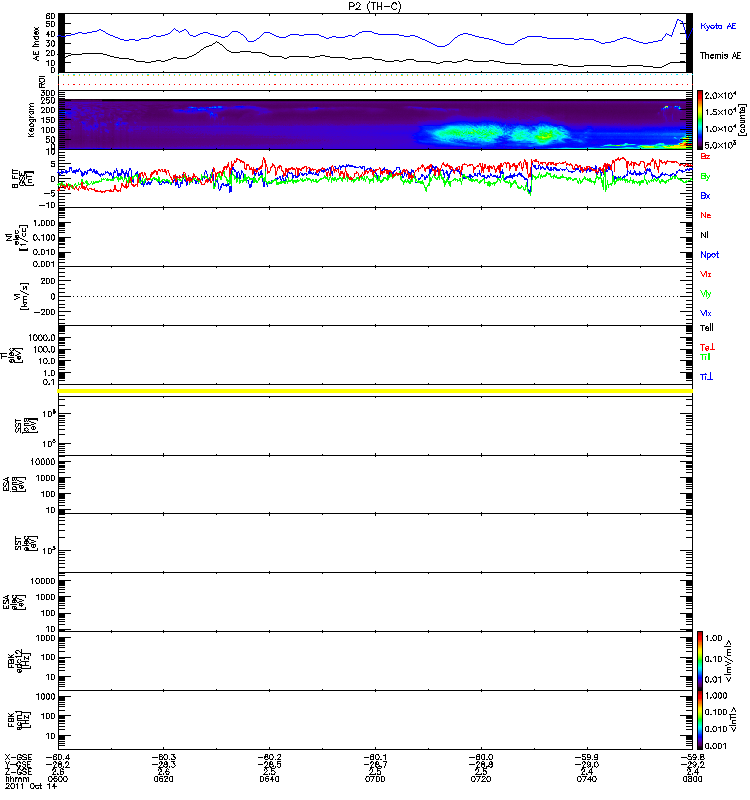Viewport: 750px width, 800px height.
Task: Click the "0620" time axis label
Action: 163,779
